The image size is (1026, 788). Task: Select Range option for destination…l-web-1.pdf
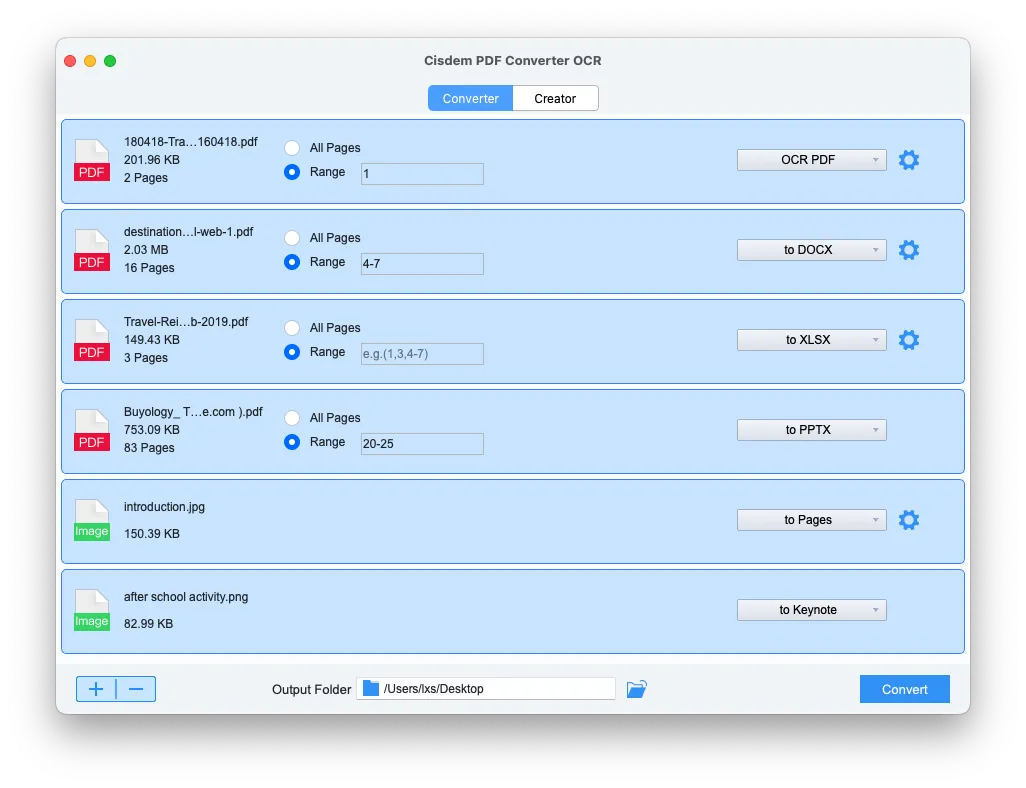click(292, 262)
